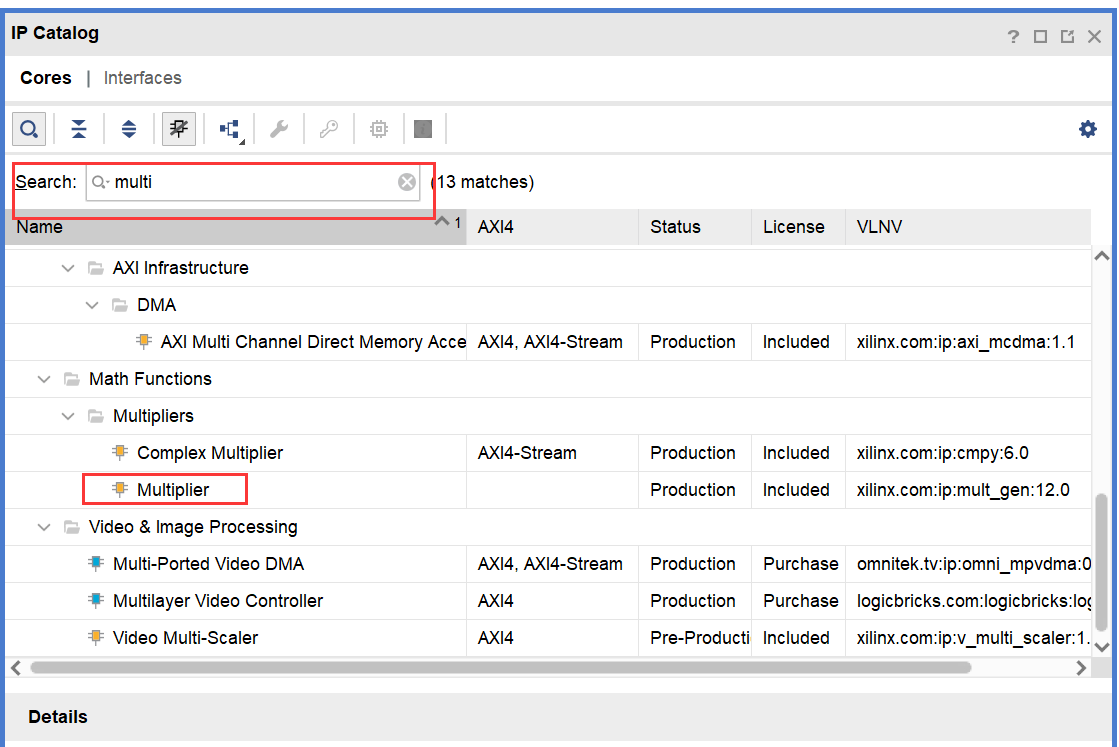
Task: Click the AXI Infrastructure folder label
Action: [x=181, y=268]
